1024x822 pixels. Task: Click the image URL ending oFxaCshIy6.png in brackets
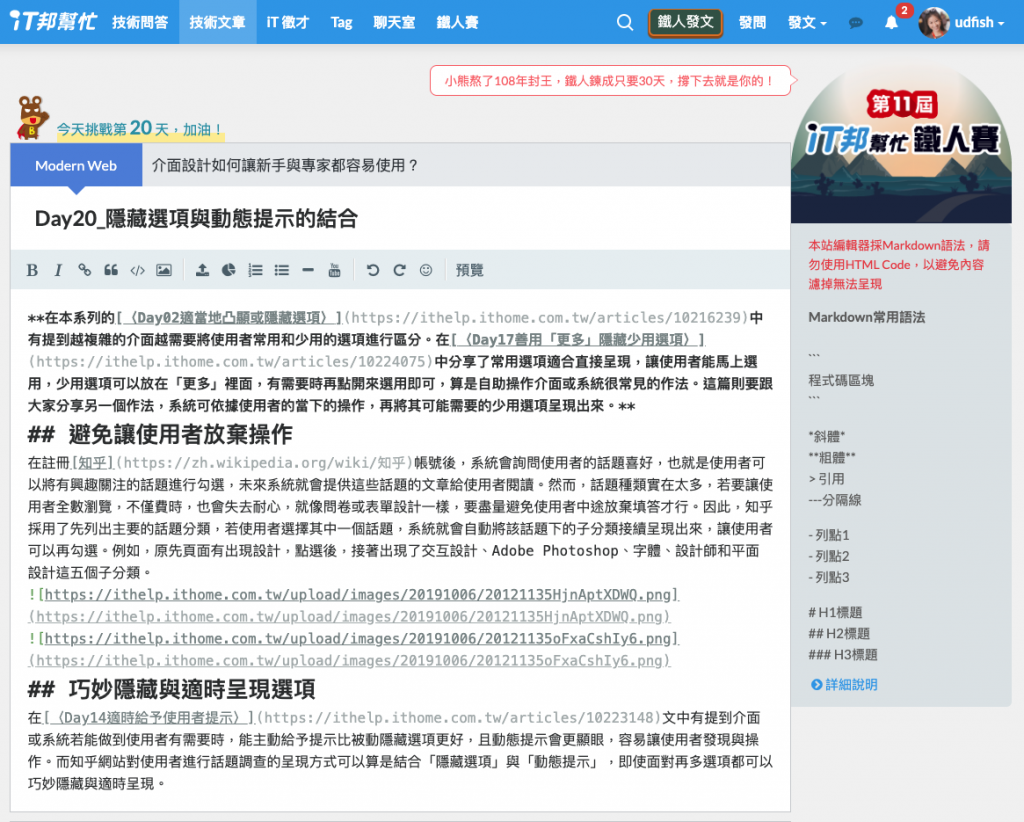(358, 639)
